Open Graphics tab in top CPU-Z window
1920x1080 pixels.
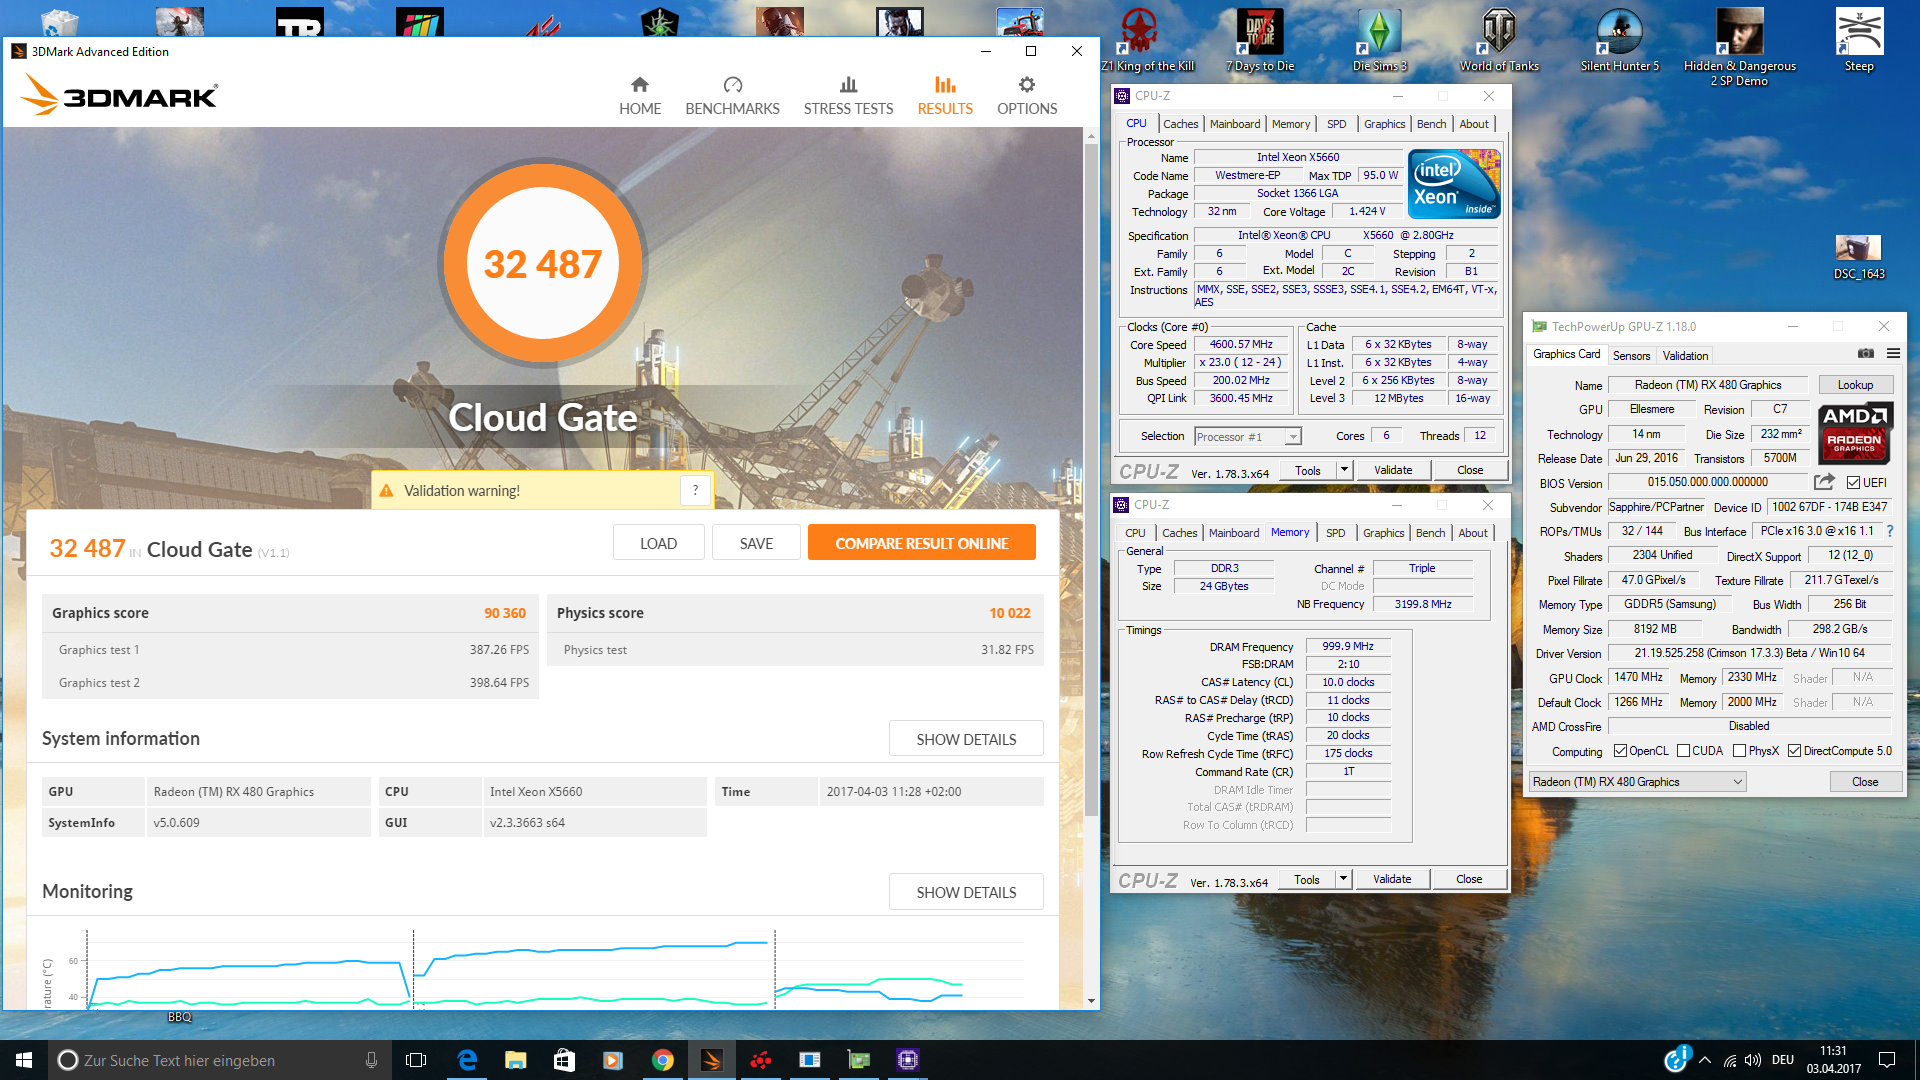click(1384, 124)
